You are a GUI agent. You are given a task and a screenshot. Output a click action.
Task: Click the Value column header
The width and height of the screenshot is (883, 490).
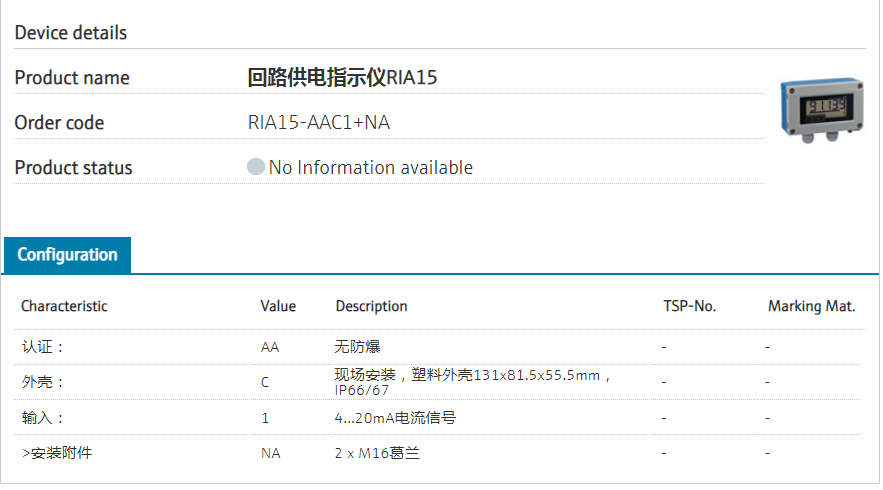coord(278,306)
